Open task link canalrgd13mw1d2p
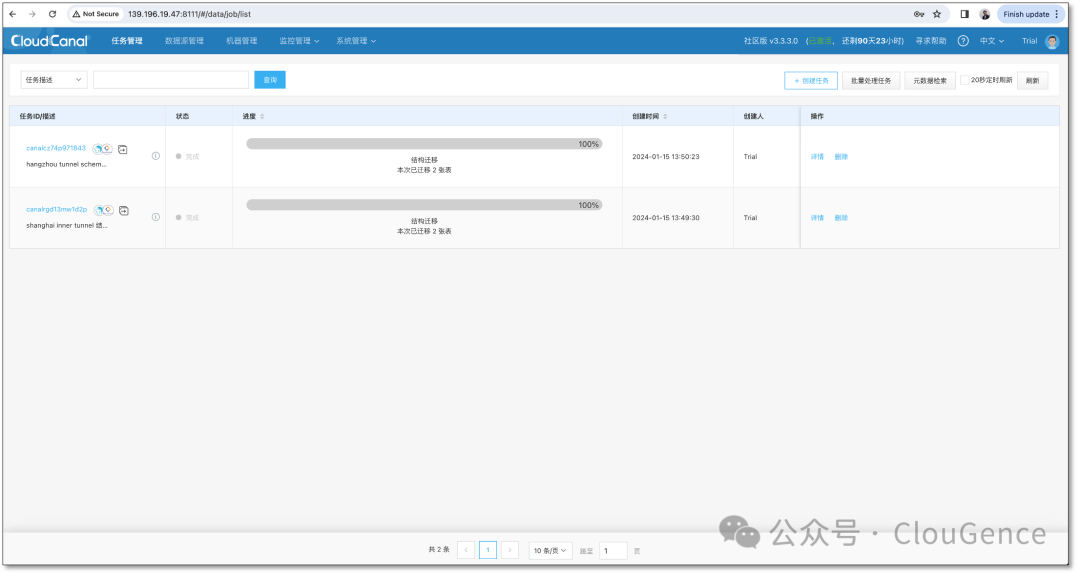The width and height of the screenshot is (1080, 576). pyautogui.click(x=56, y=209)
